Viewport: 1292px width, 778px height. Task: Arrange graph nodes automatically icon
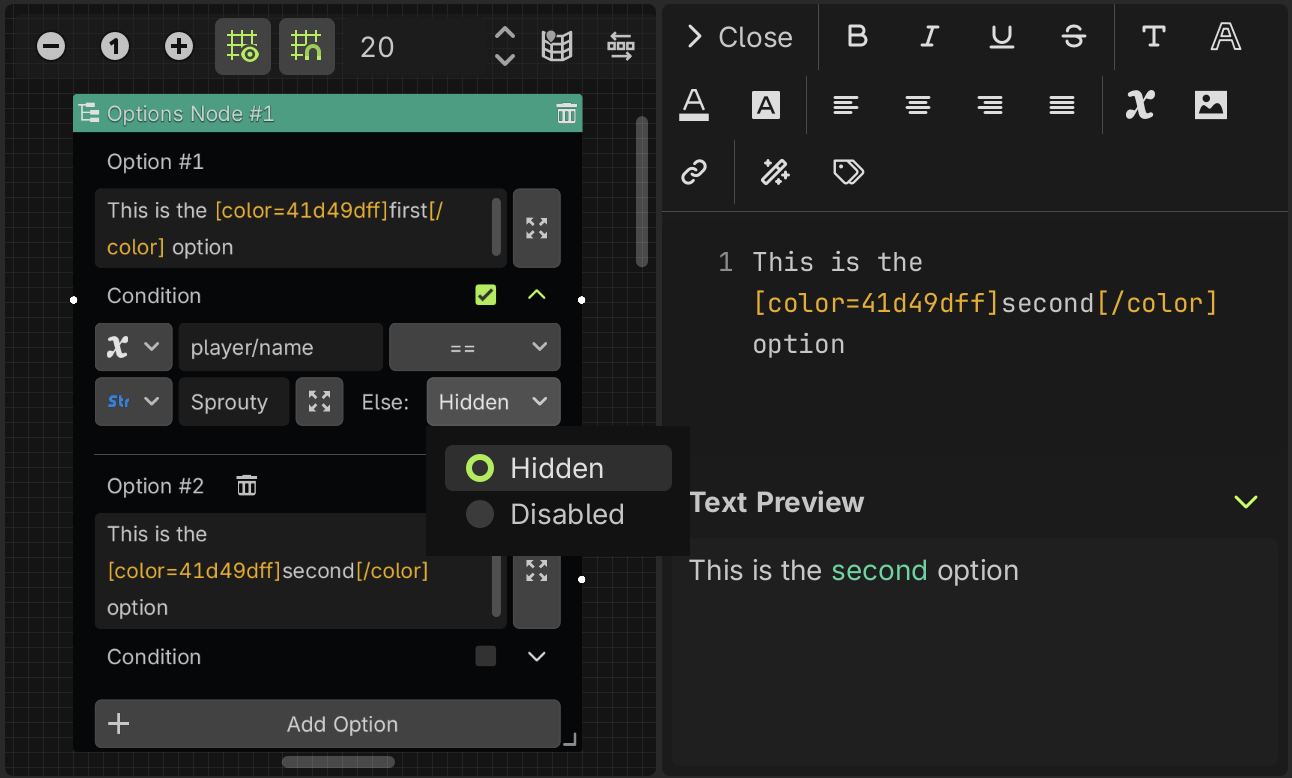coord(621,47)
